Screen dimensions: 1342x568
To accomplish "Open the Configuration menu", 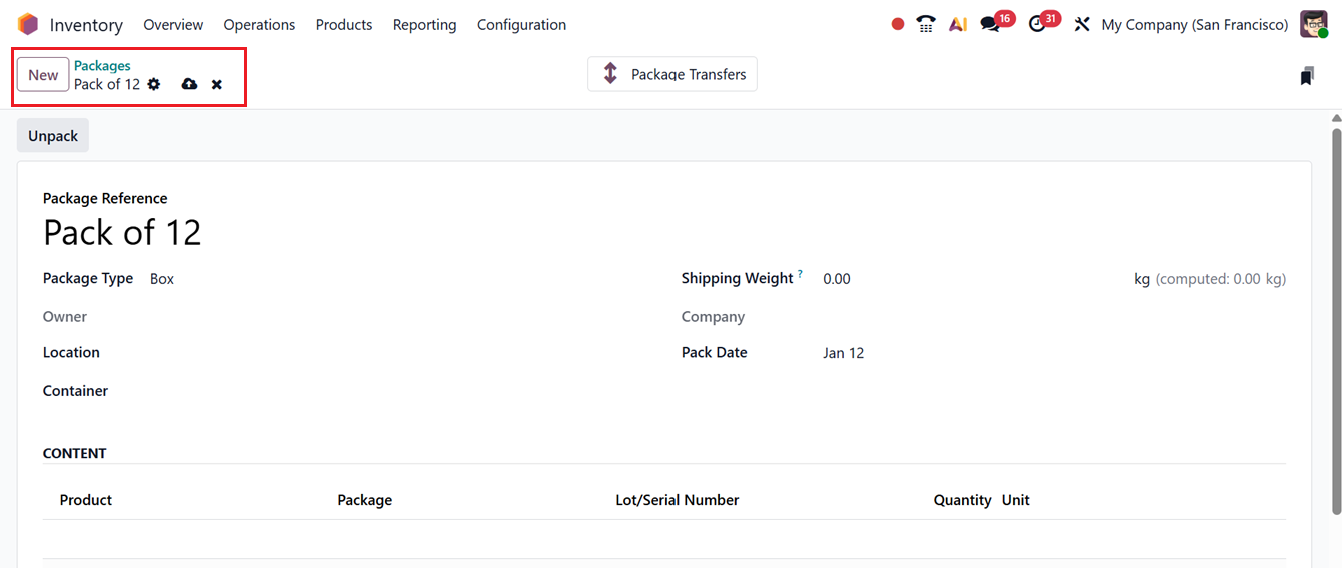I will click(521, 24).
